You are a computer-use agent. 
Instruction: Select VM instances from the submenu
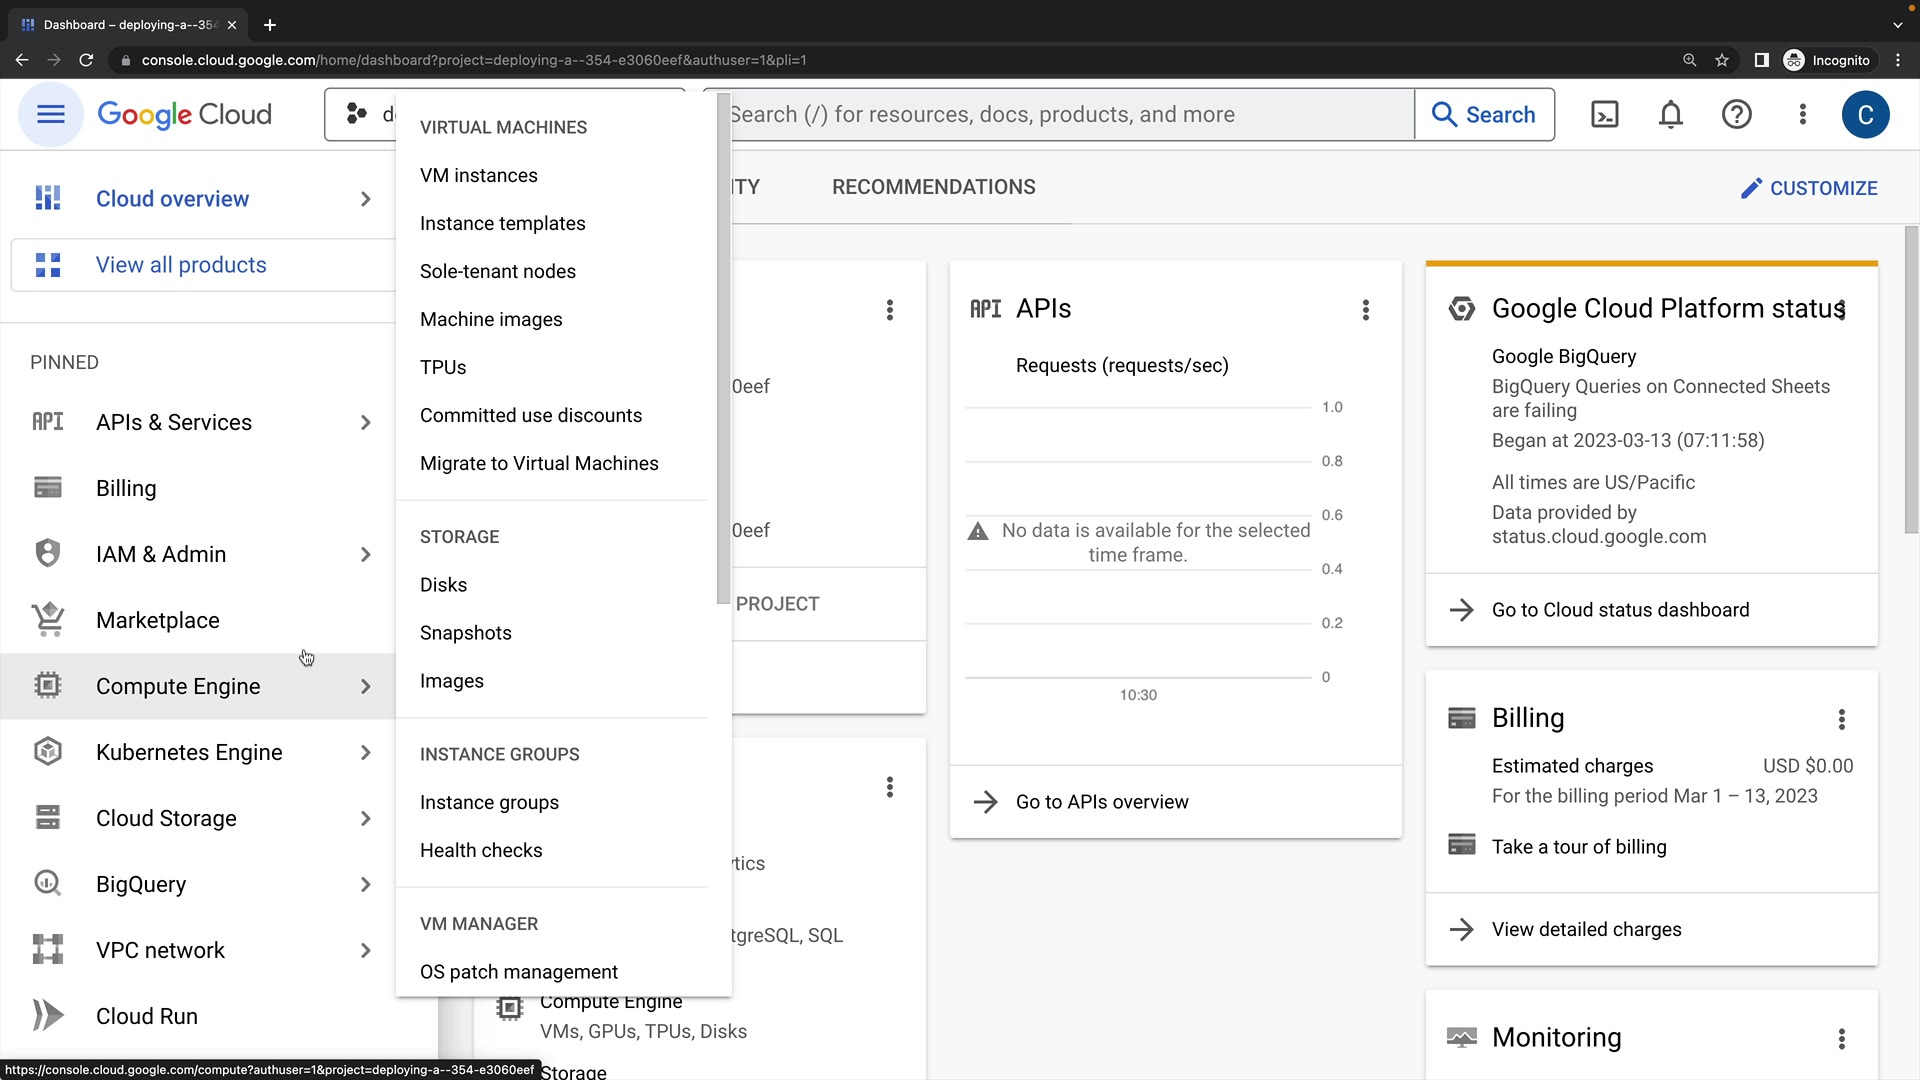point(478,176)
